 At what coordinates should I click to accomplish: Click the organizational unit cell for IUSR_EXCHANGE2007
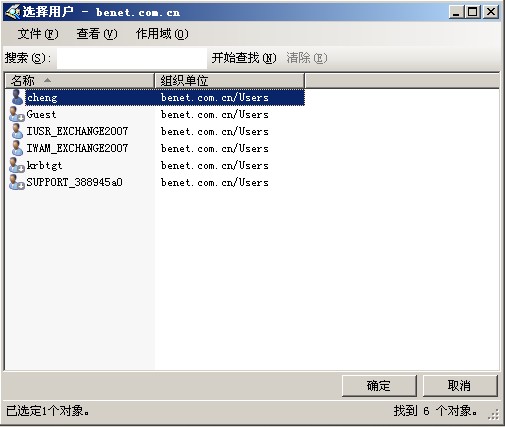pyautogui.click(x=215, y=131)
